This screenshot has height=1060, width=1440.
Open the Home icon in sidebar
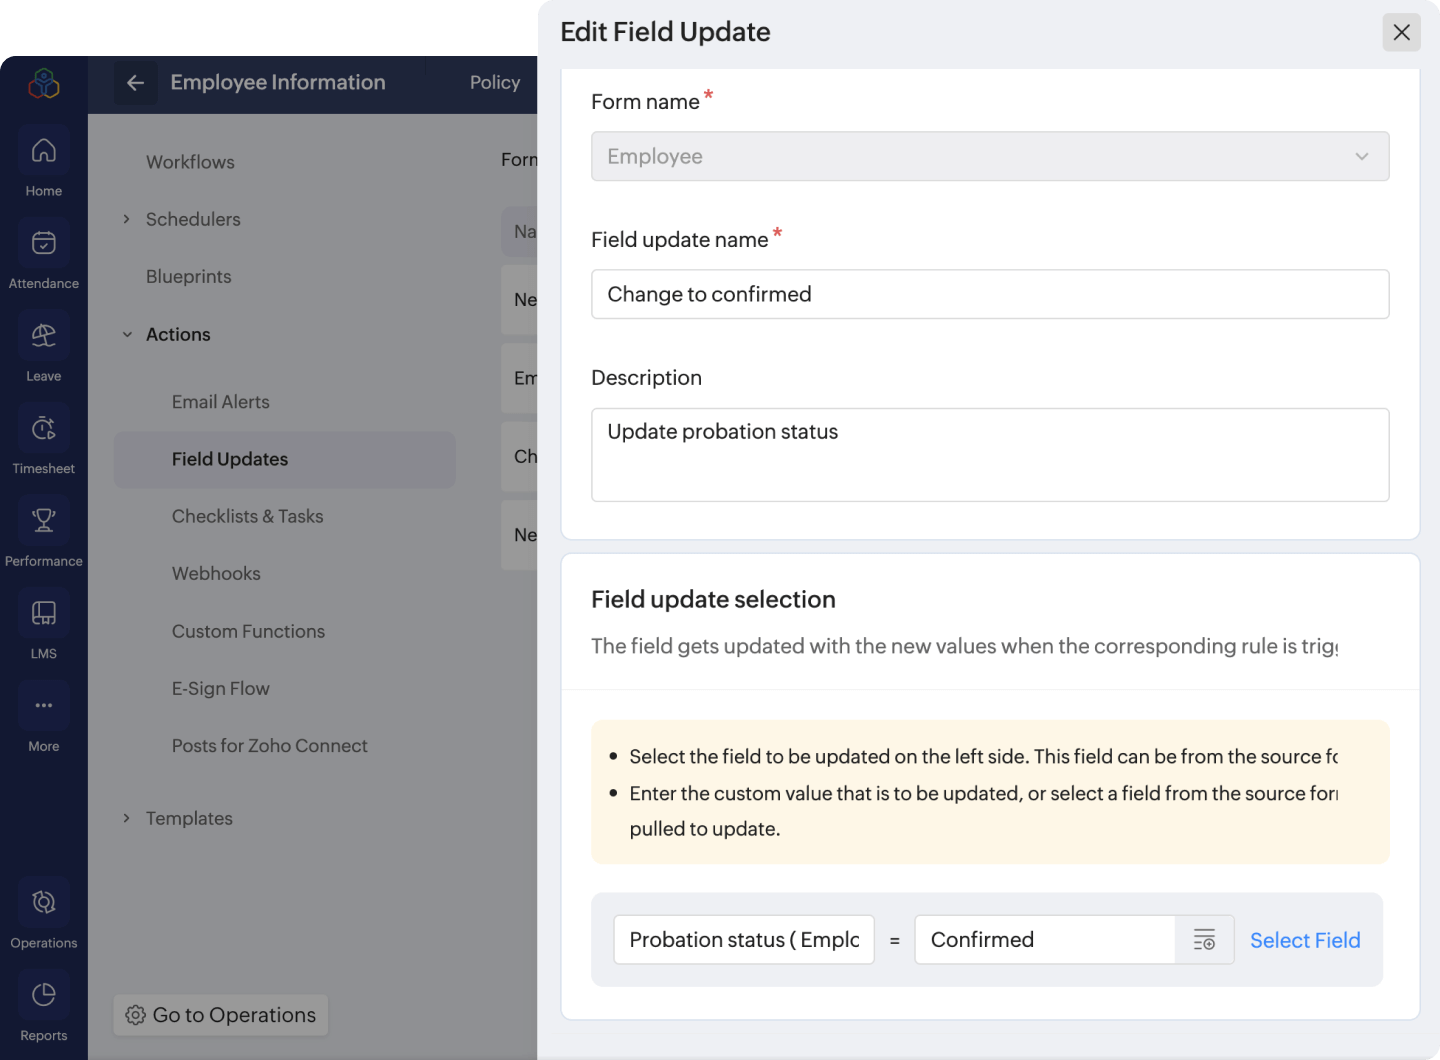click(x=44, y=151)
